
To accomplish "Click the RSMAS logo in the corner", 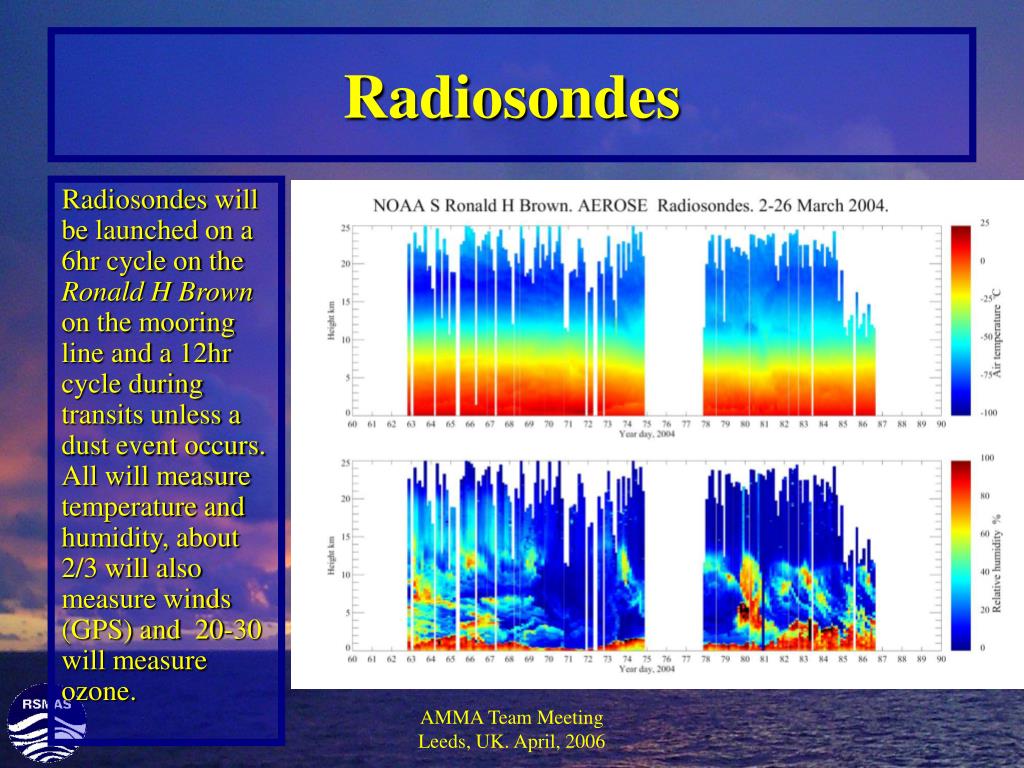I will [x=46, y=724].
